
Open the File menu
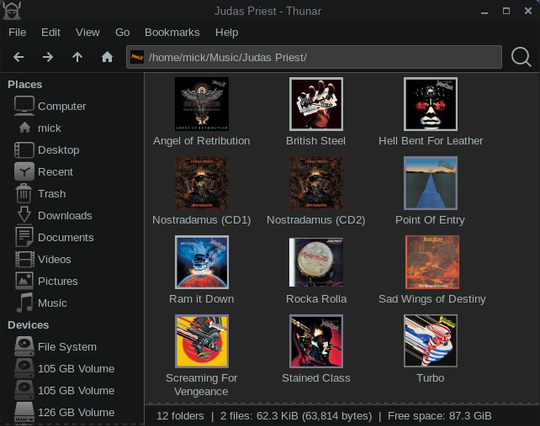pyautogui.click(x=17, y=32)
